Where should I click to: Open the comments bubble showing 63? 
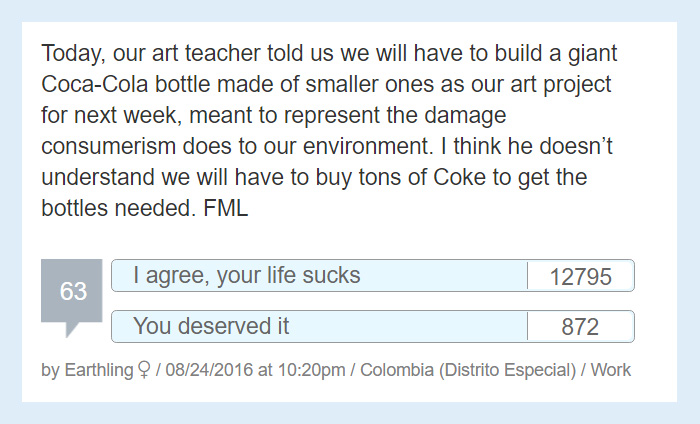click(x=72, y=291)
